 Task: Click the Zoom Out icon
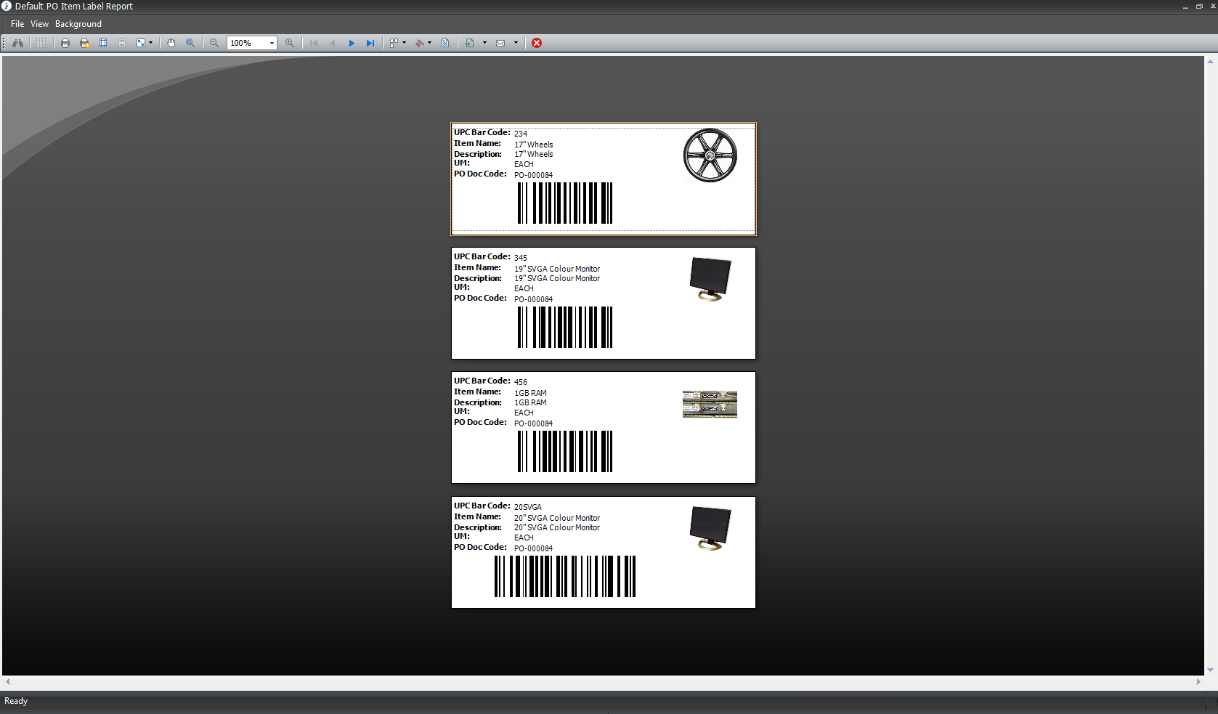point(214,43)
